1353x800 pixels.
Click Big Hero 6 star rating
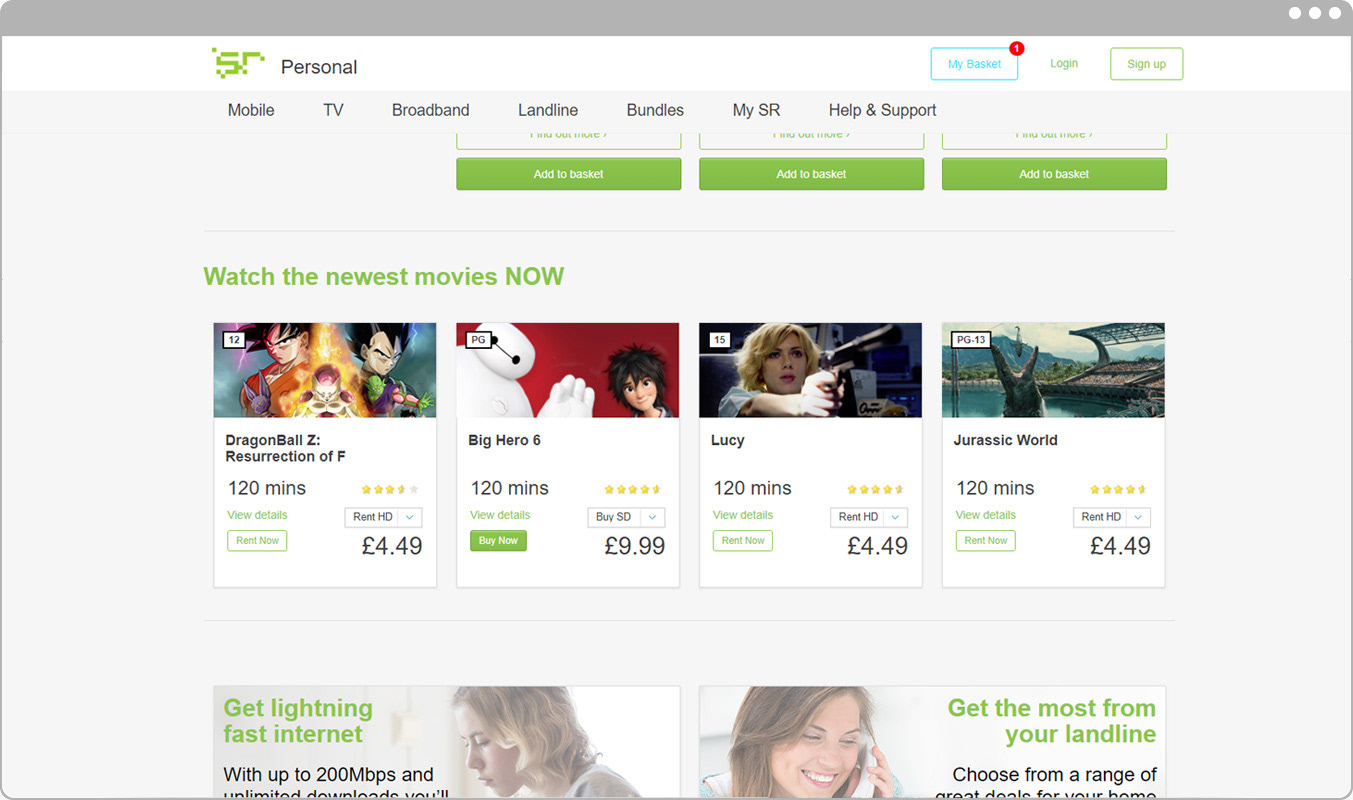pos(633,490)
